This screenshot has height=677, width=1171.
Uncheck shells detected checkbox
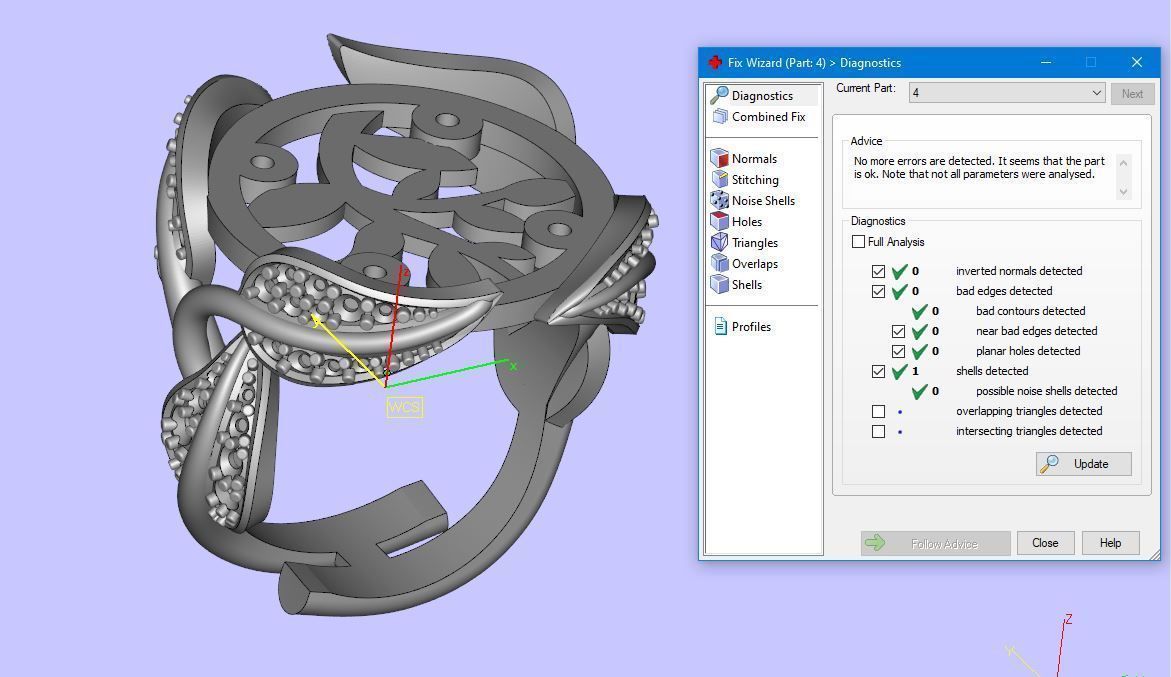click(x=878, y=372)
